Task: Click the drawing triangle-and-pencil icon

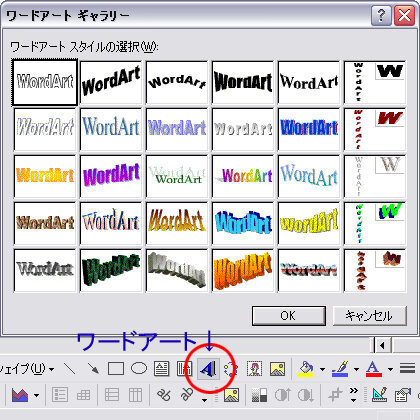Action: [x=379, y=395]
